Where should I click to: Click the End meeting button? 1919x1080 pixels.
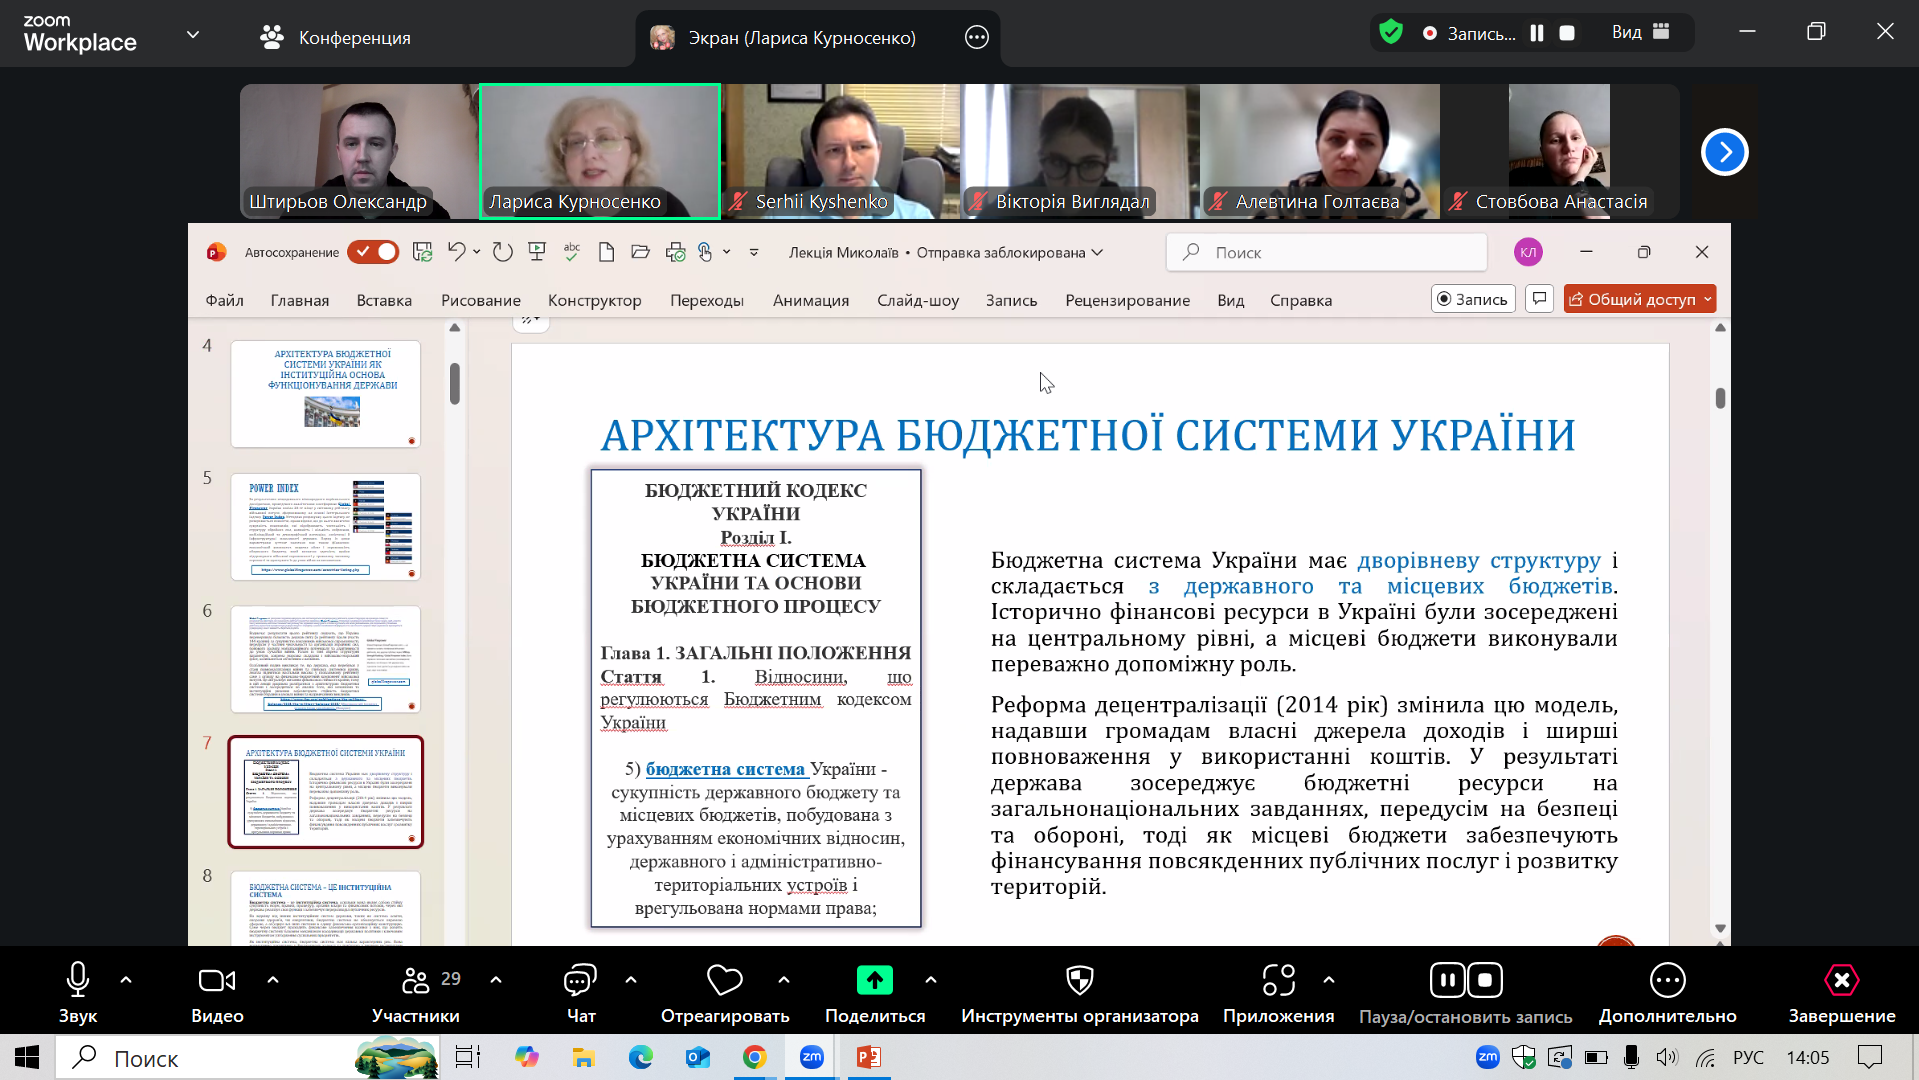coord(1841,981)
